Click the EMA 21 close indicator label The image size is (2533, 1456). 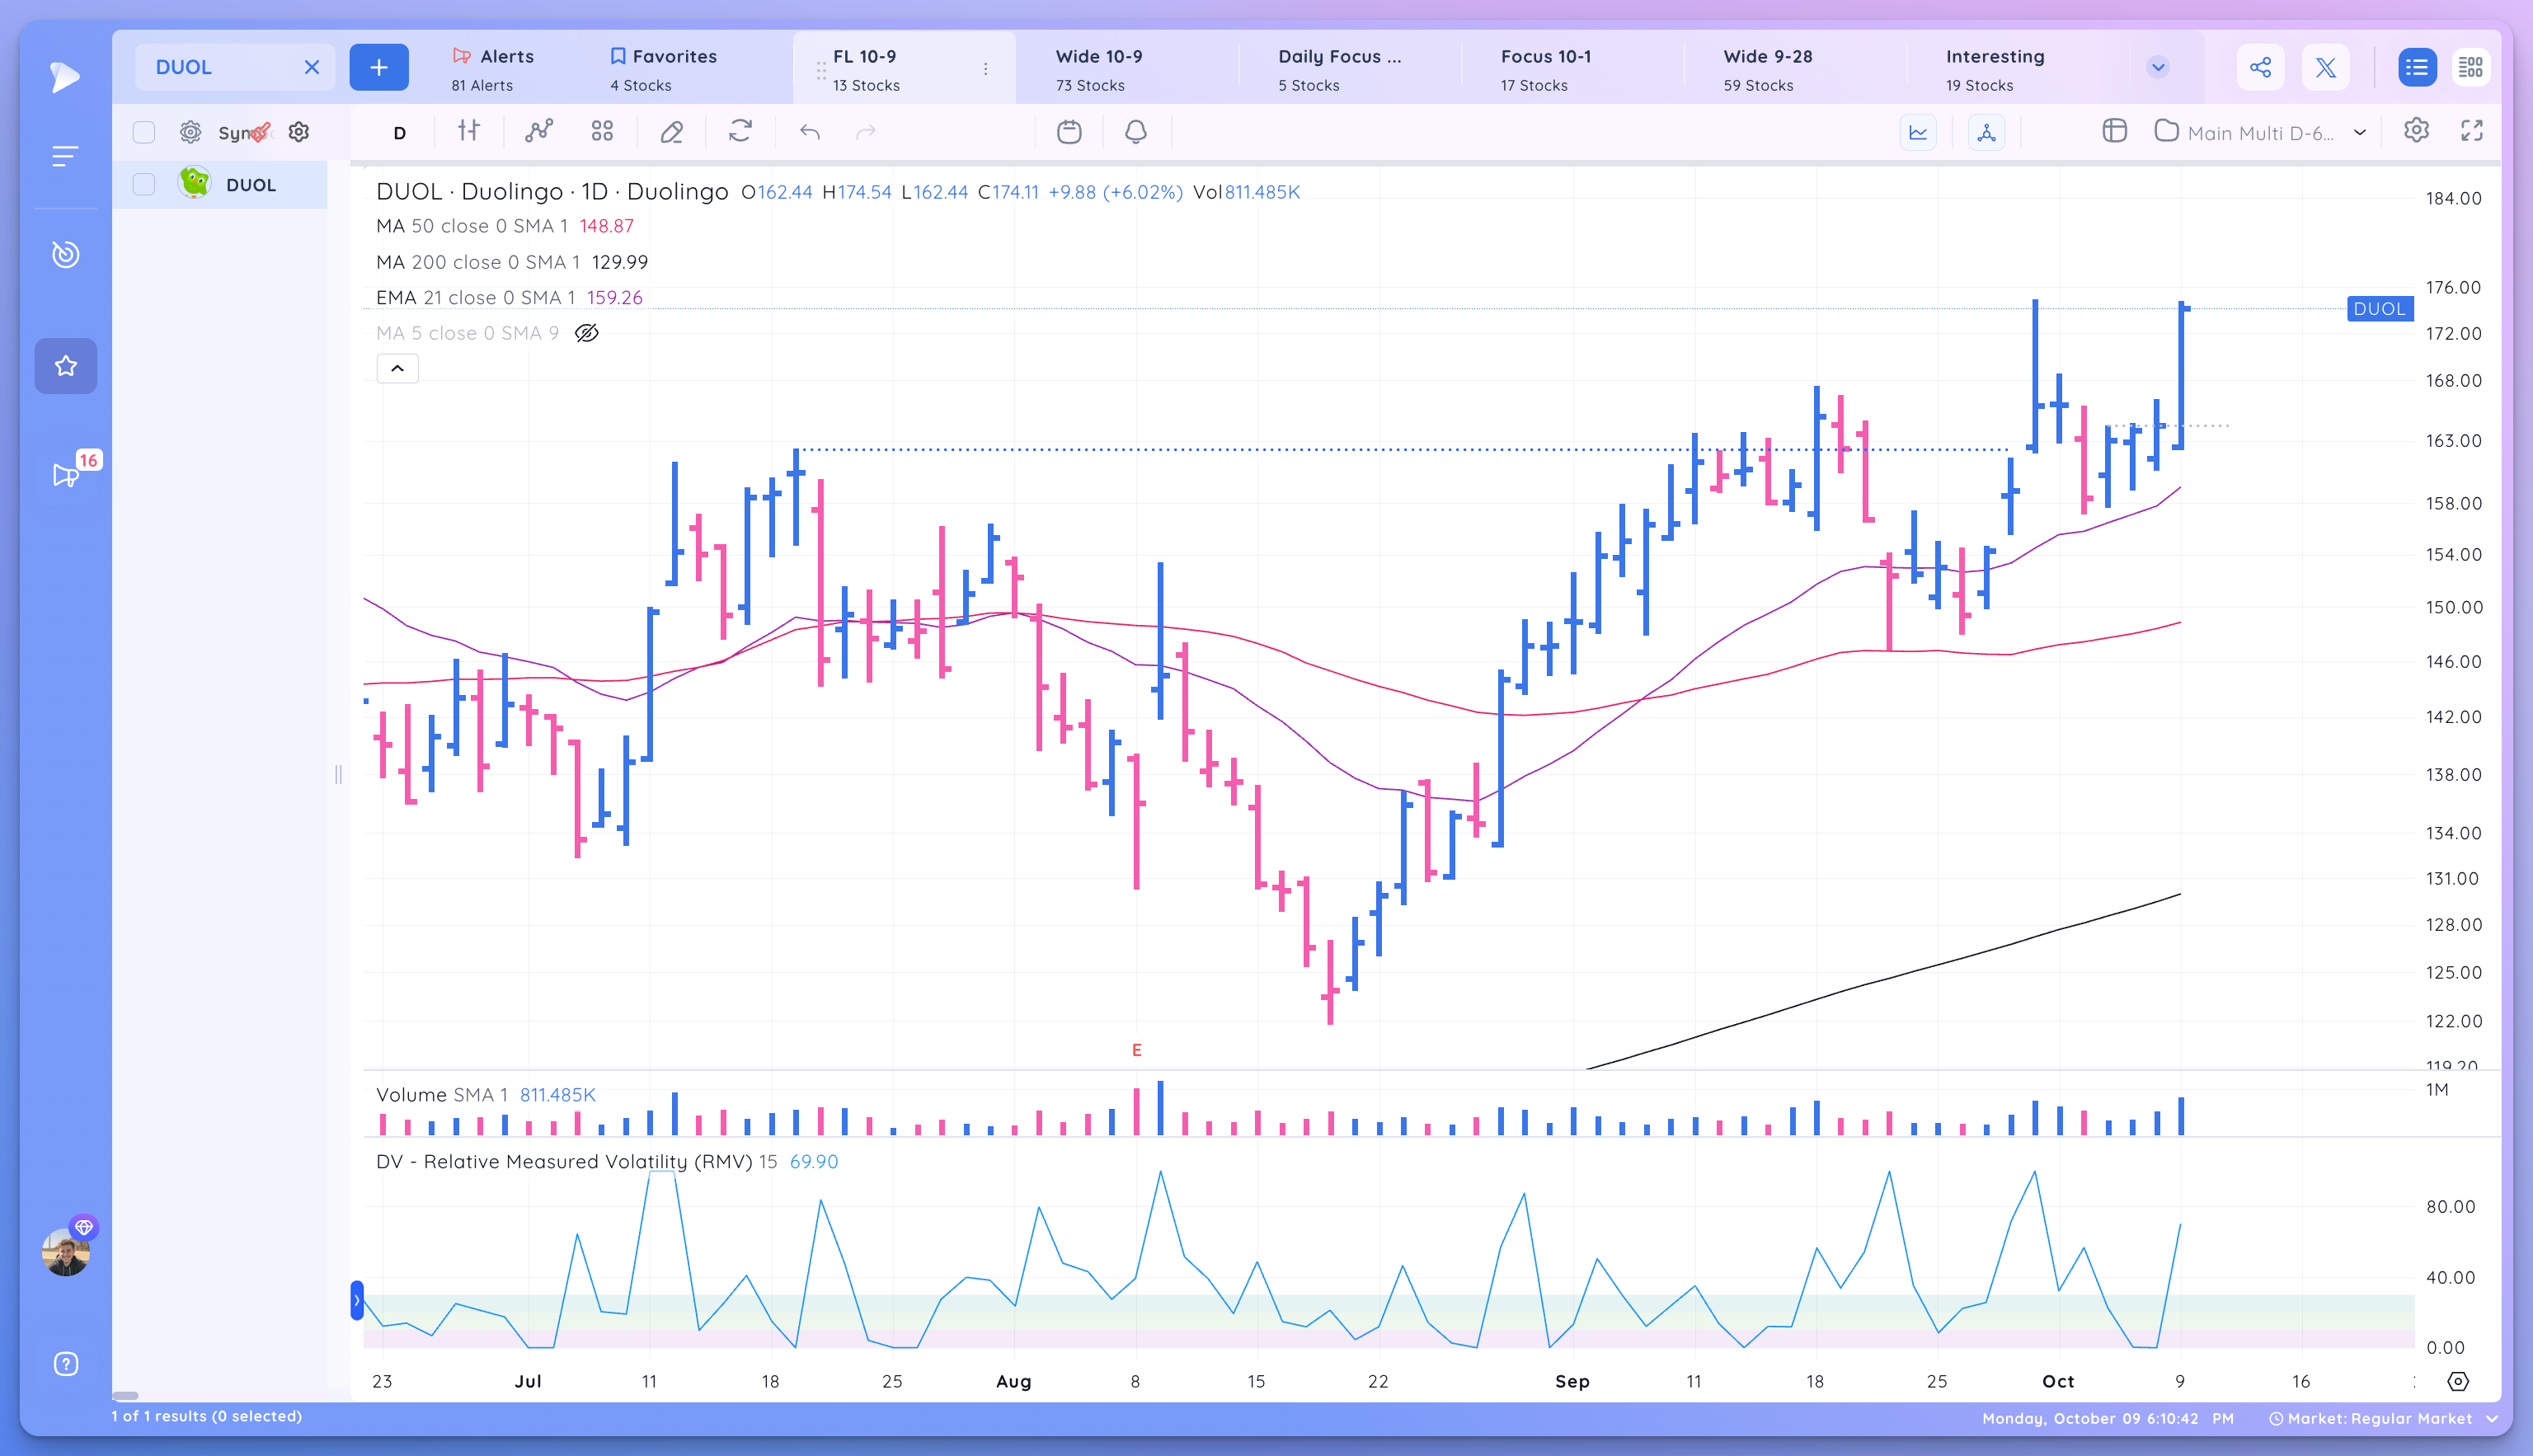click(x=476, y=298)
